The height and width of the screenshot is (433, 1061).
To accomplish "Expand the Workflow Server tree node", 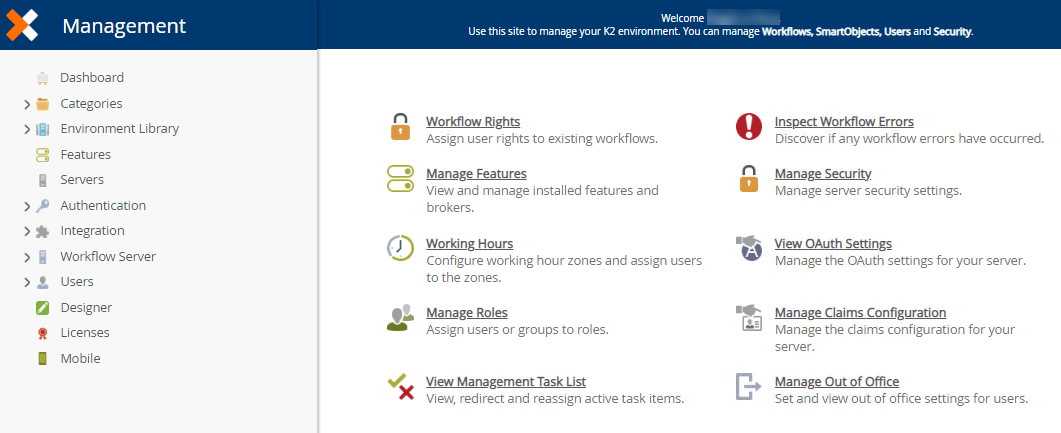I will (x=27, y=257).
